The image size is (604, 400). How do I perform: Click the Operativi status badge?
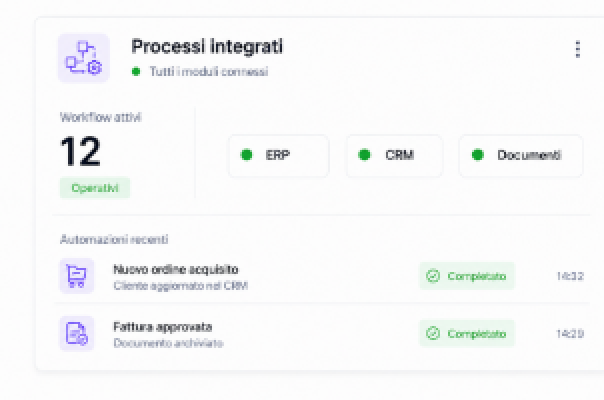coord(95,188)
